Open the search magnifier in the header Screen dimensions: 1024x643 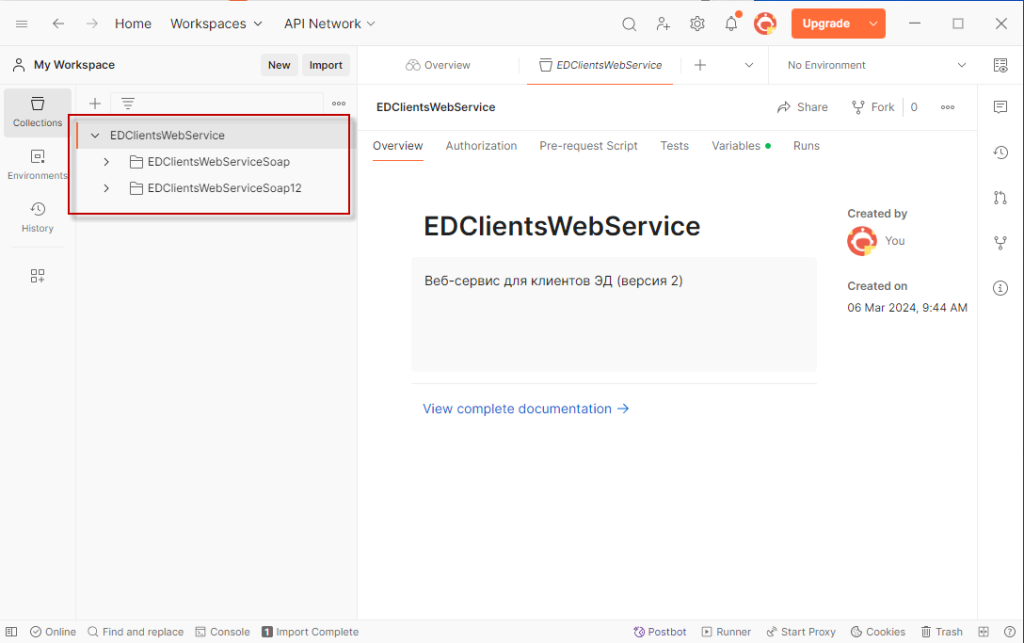629,24
